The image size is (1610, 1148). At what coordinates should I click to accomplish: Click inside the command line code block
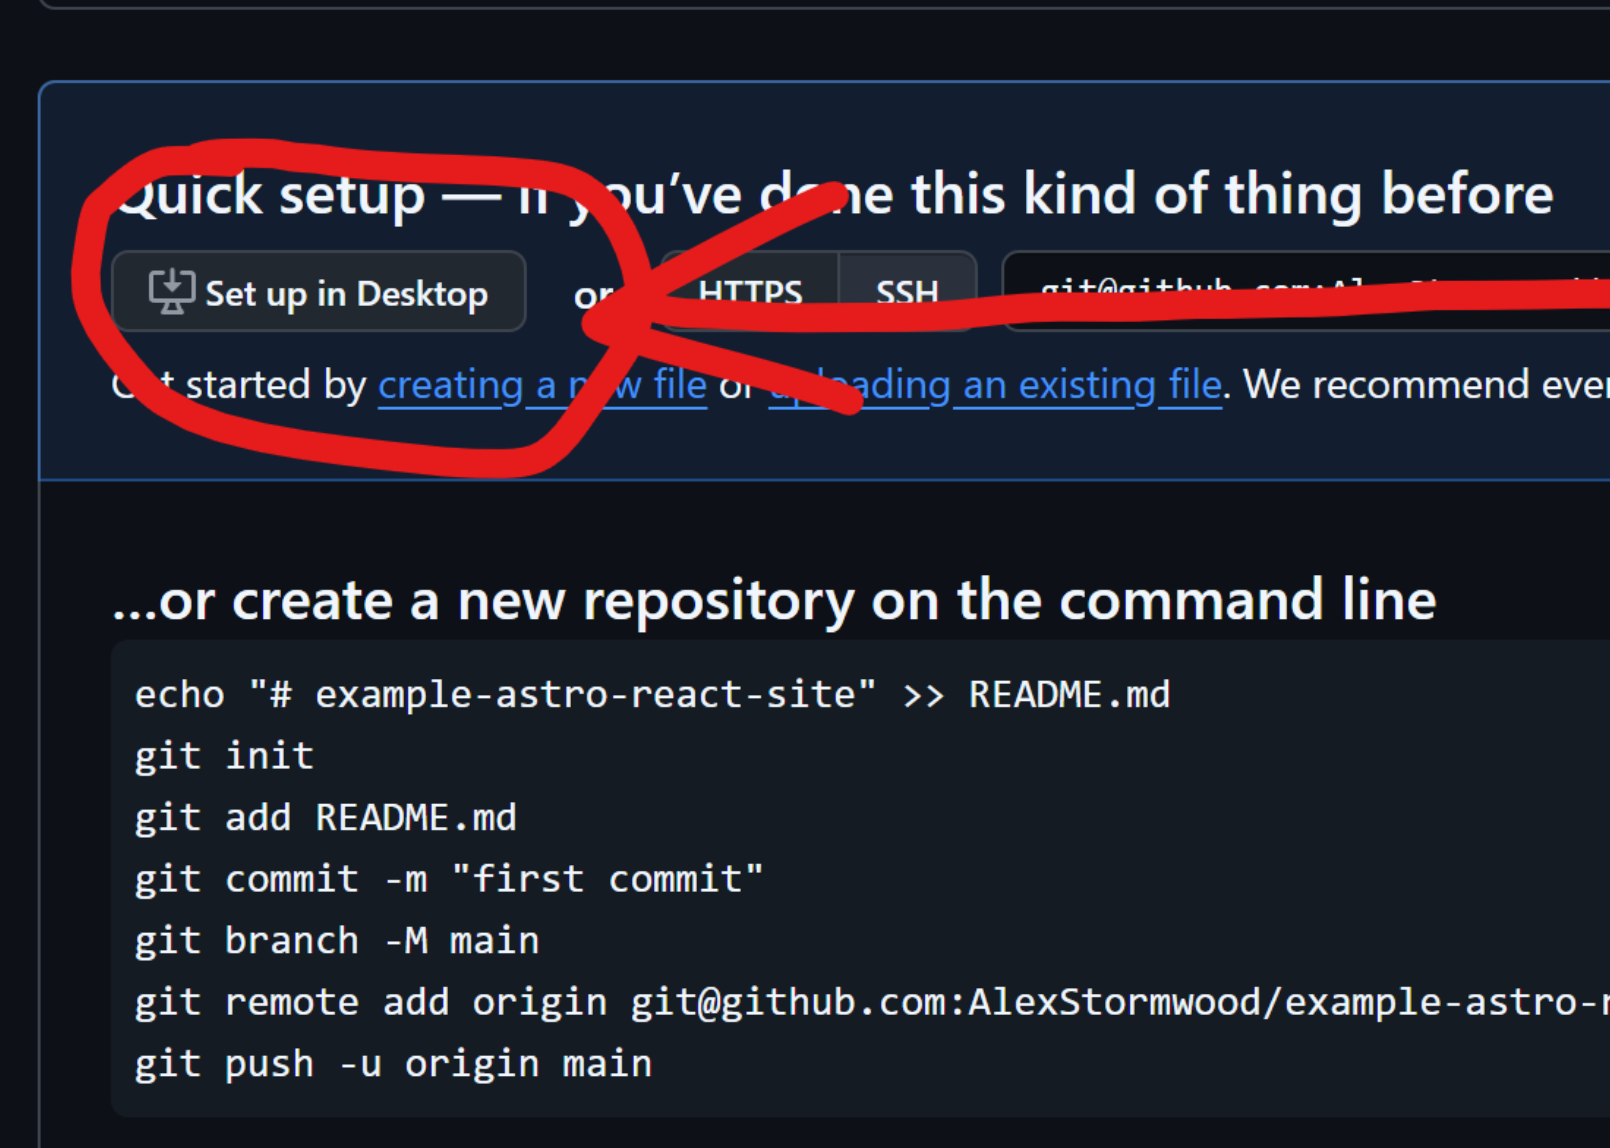click(700, 880)
